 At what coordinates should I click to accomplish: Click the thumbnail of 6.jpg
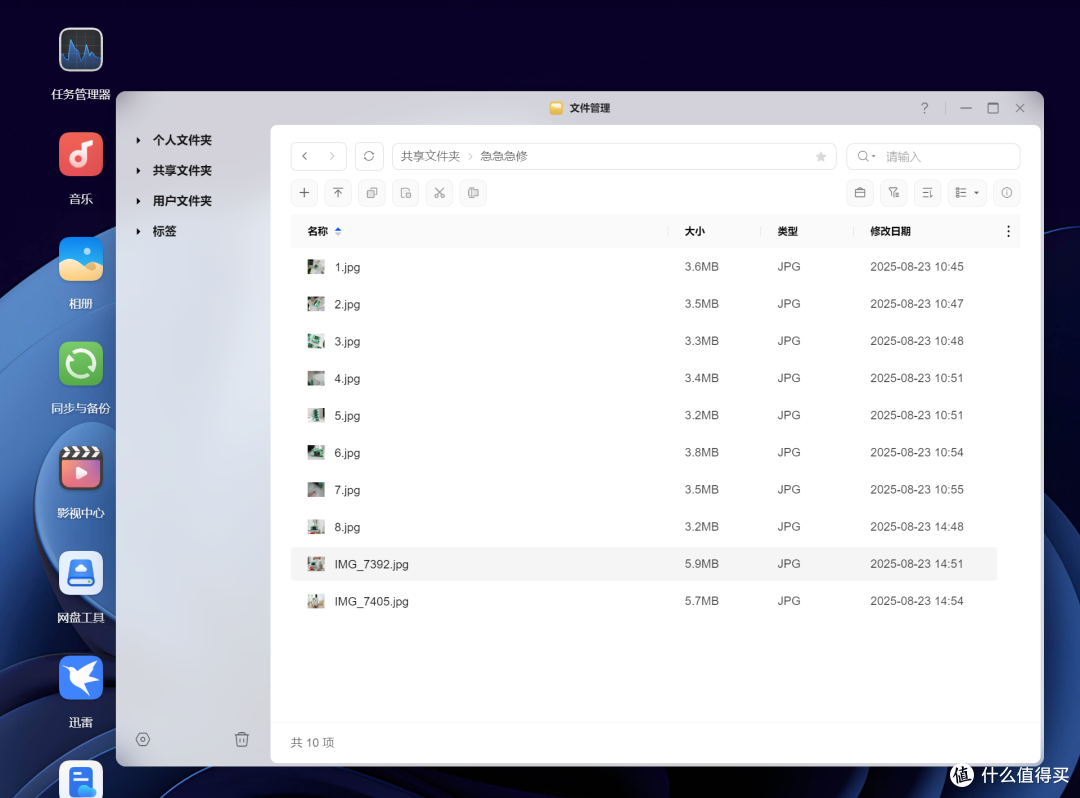(x=315, y=452)
